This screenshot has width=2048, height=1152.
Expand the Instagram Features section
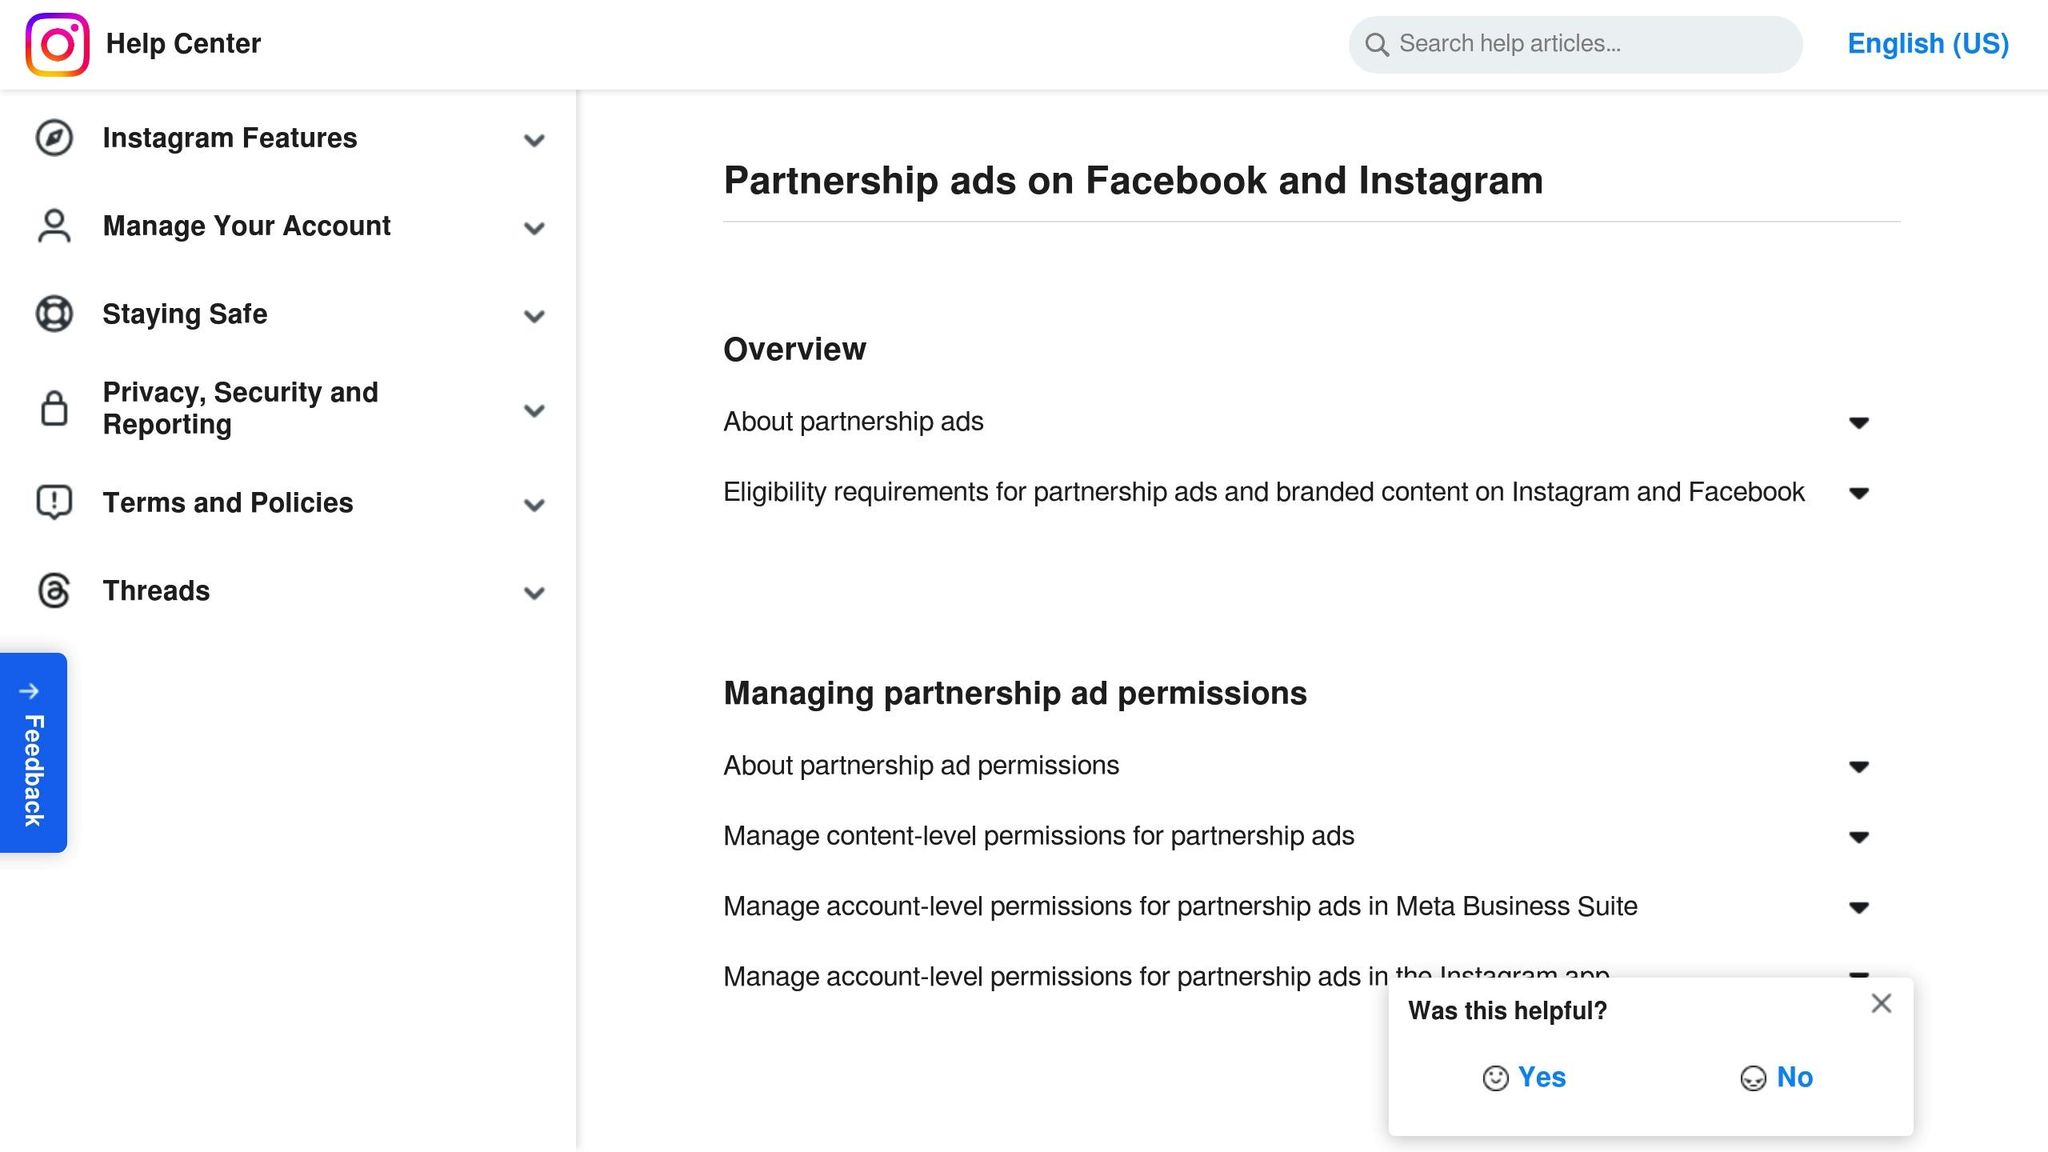pyautogui.click(x=535, y=140)
